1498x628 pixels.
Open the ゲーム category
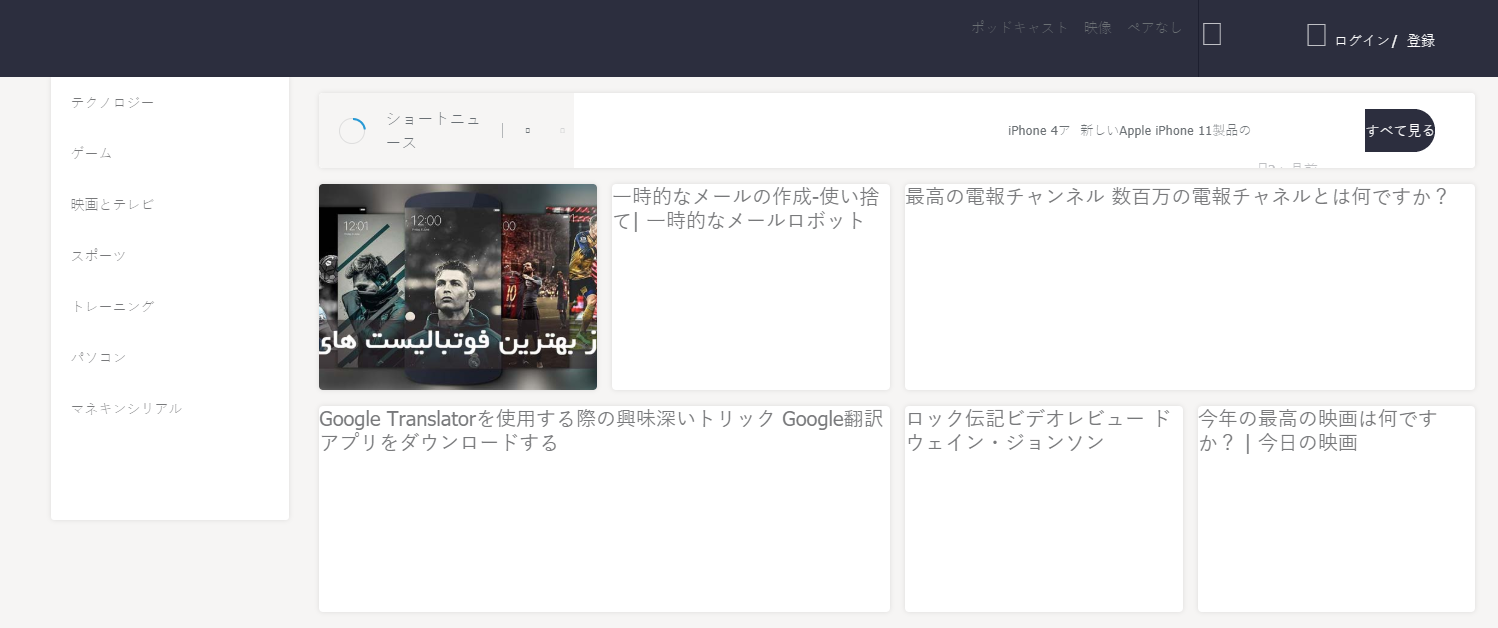coord(92,153)
